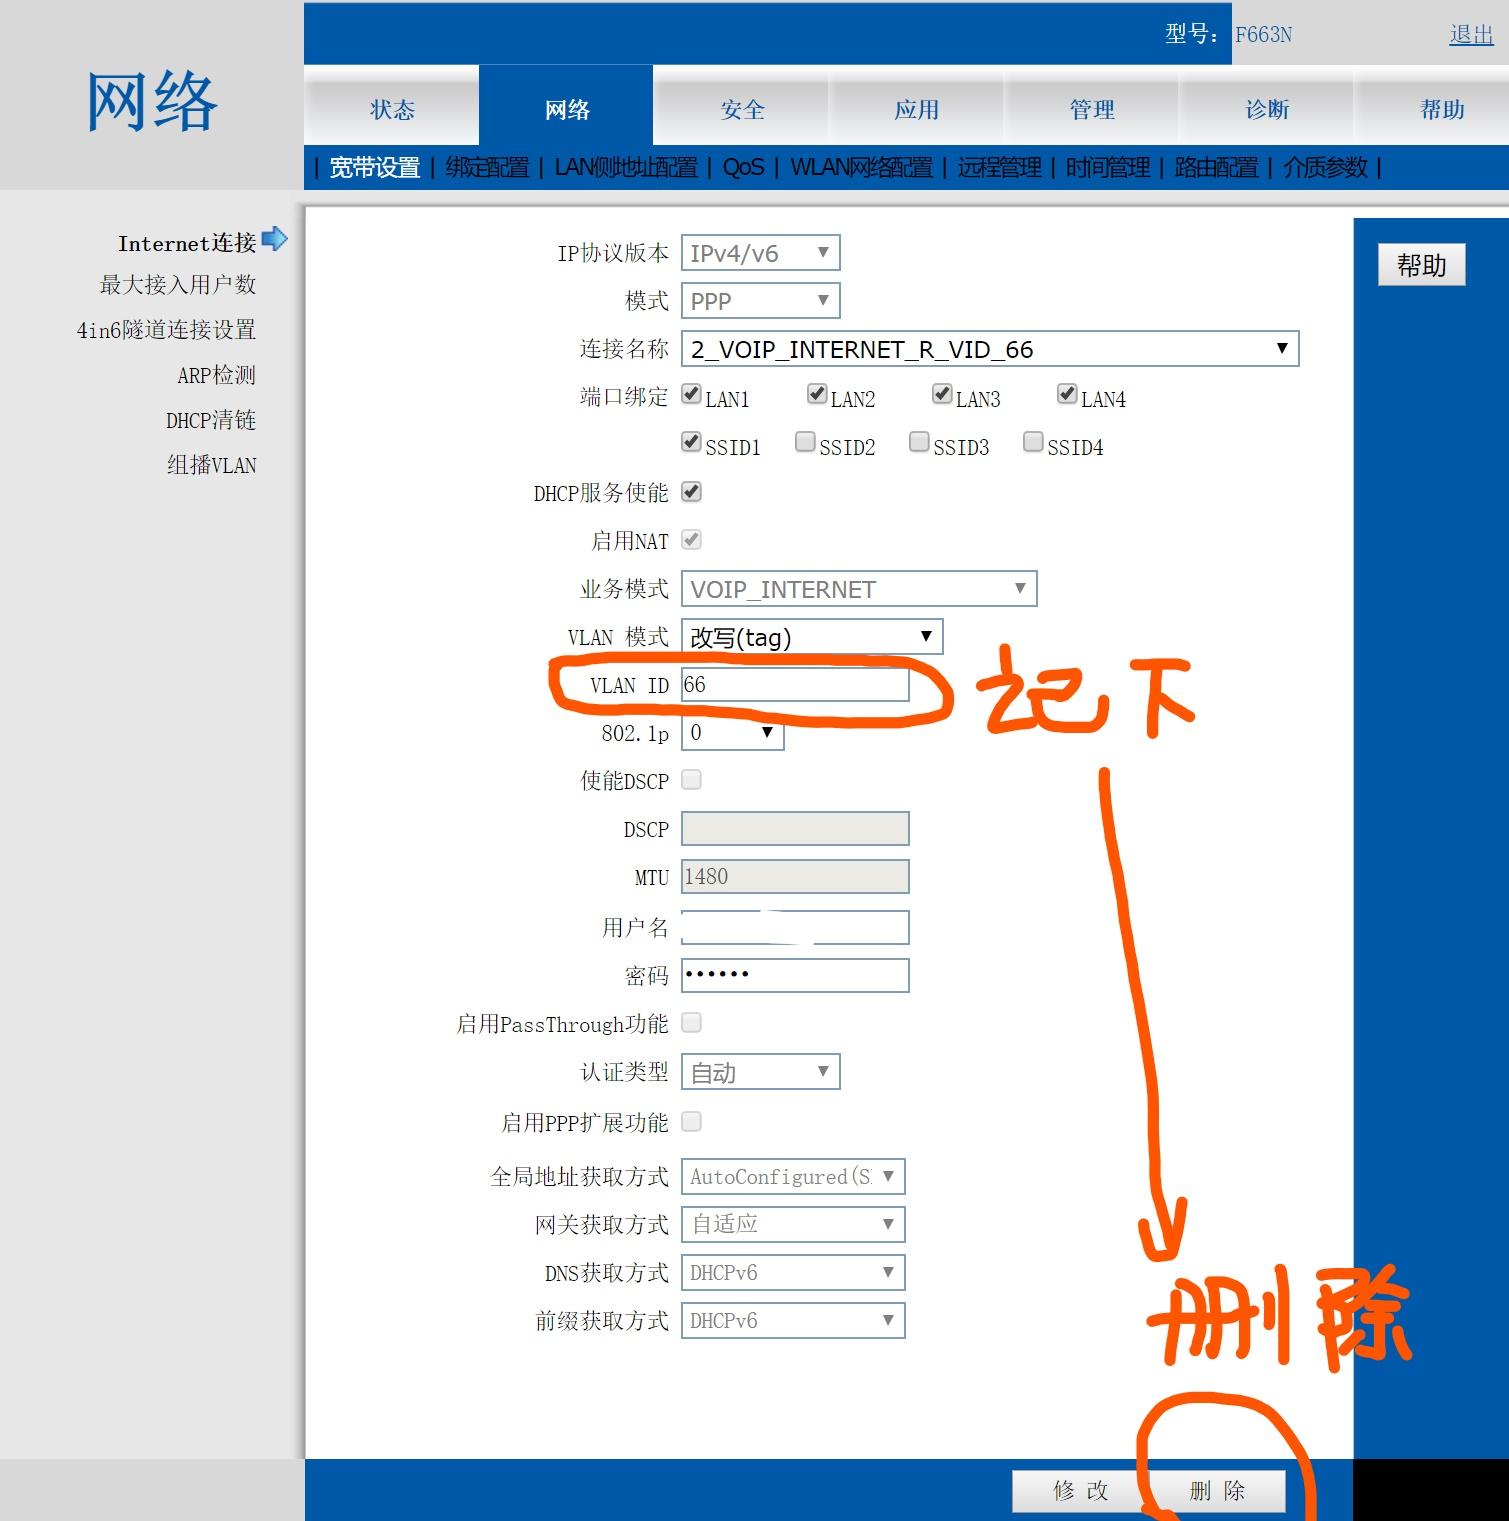Uncheck the LAN3 port binding

[942, 394]
